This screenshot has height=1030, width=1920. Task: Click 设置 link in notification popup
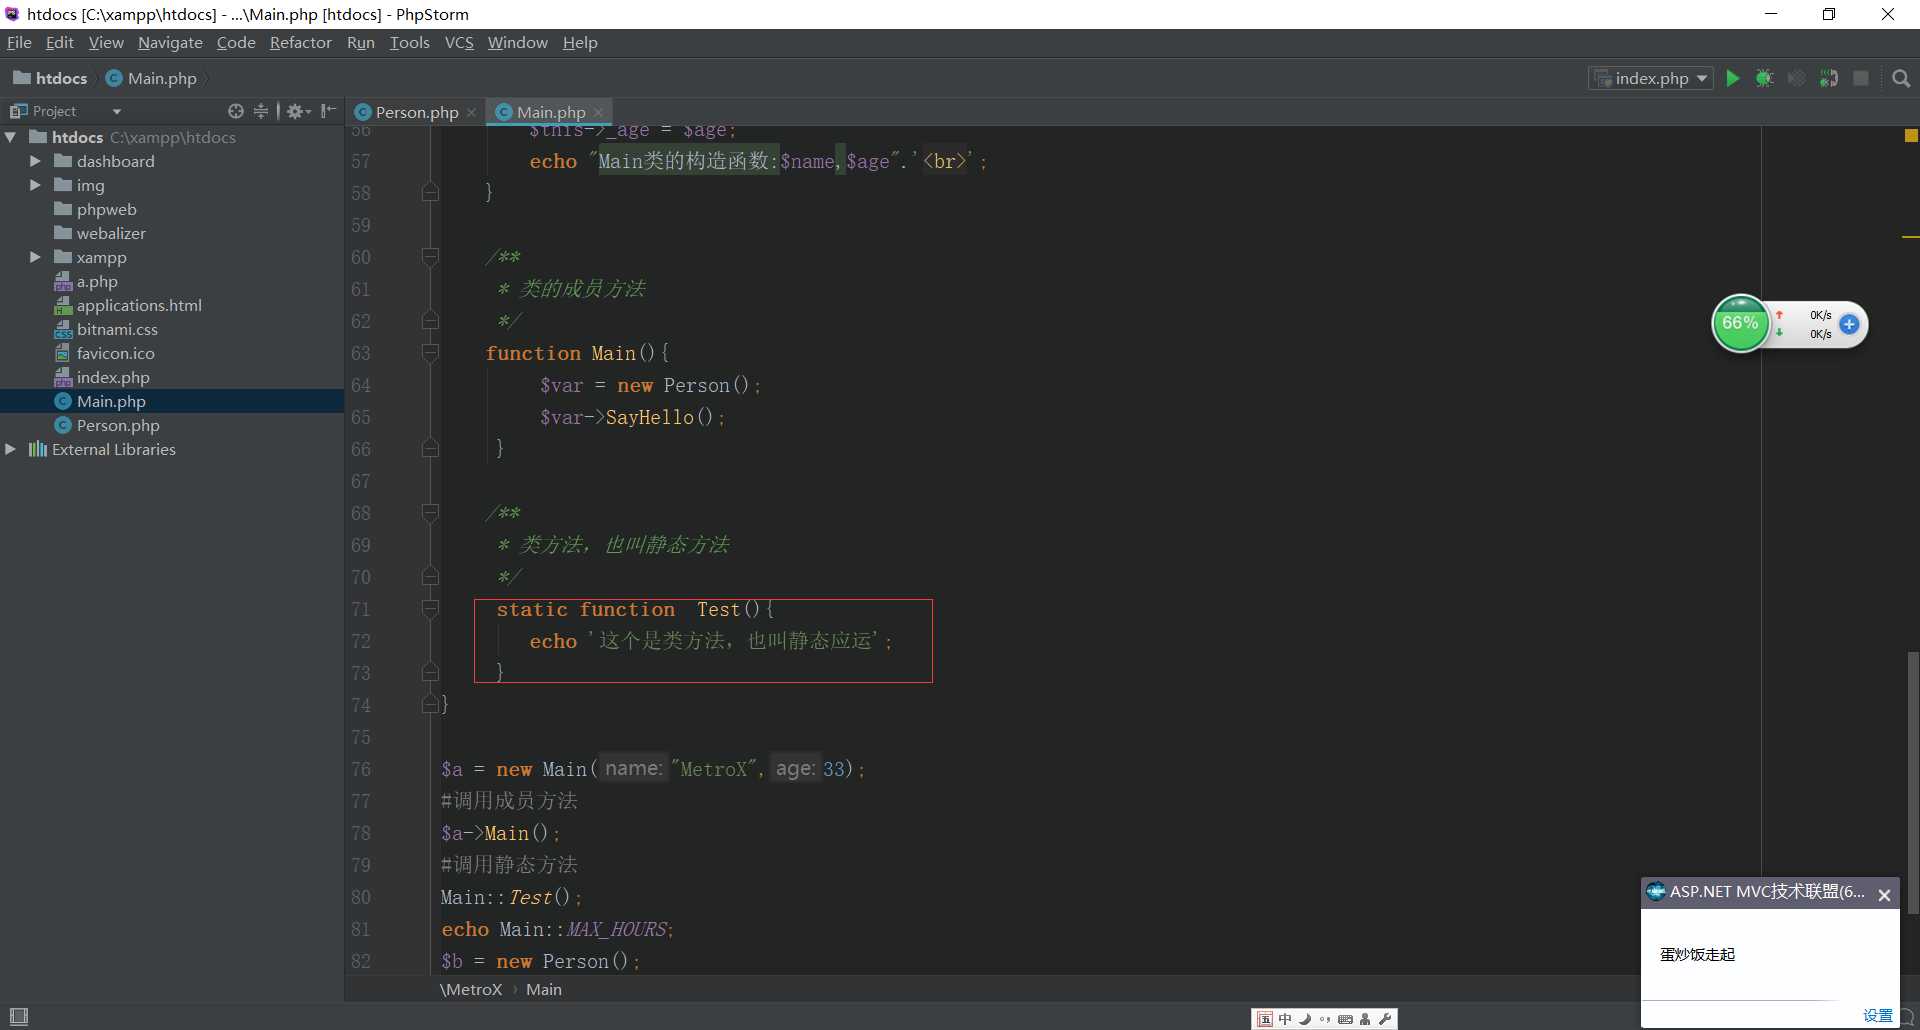click(1877, 1015)
